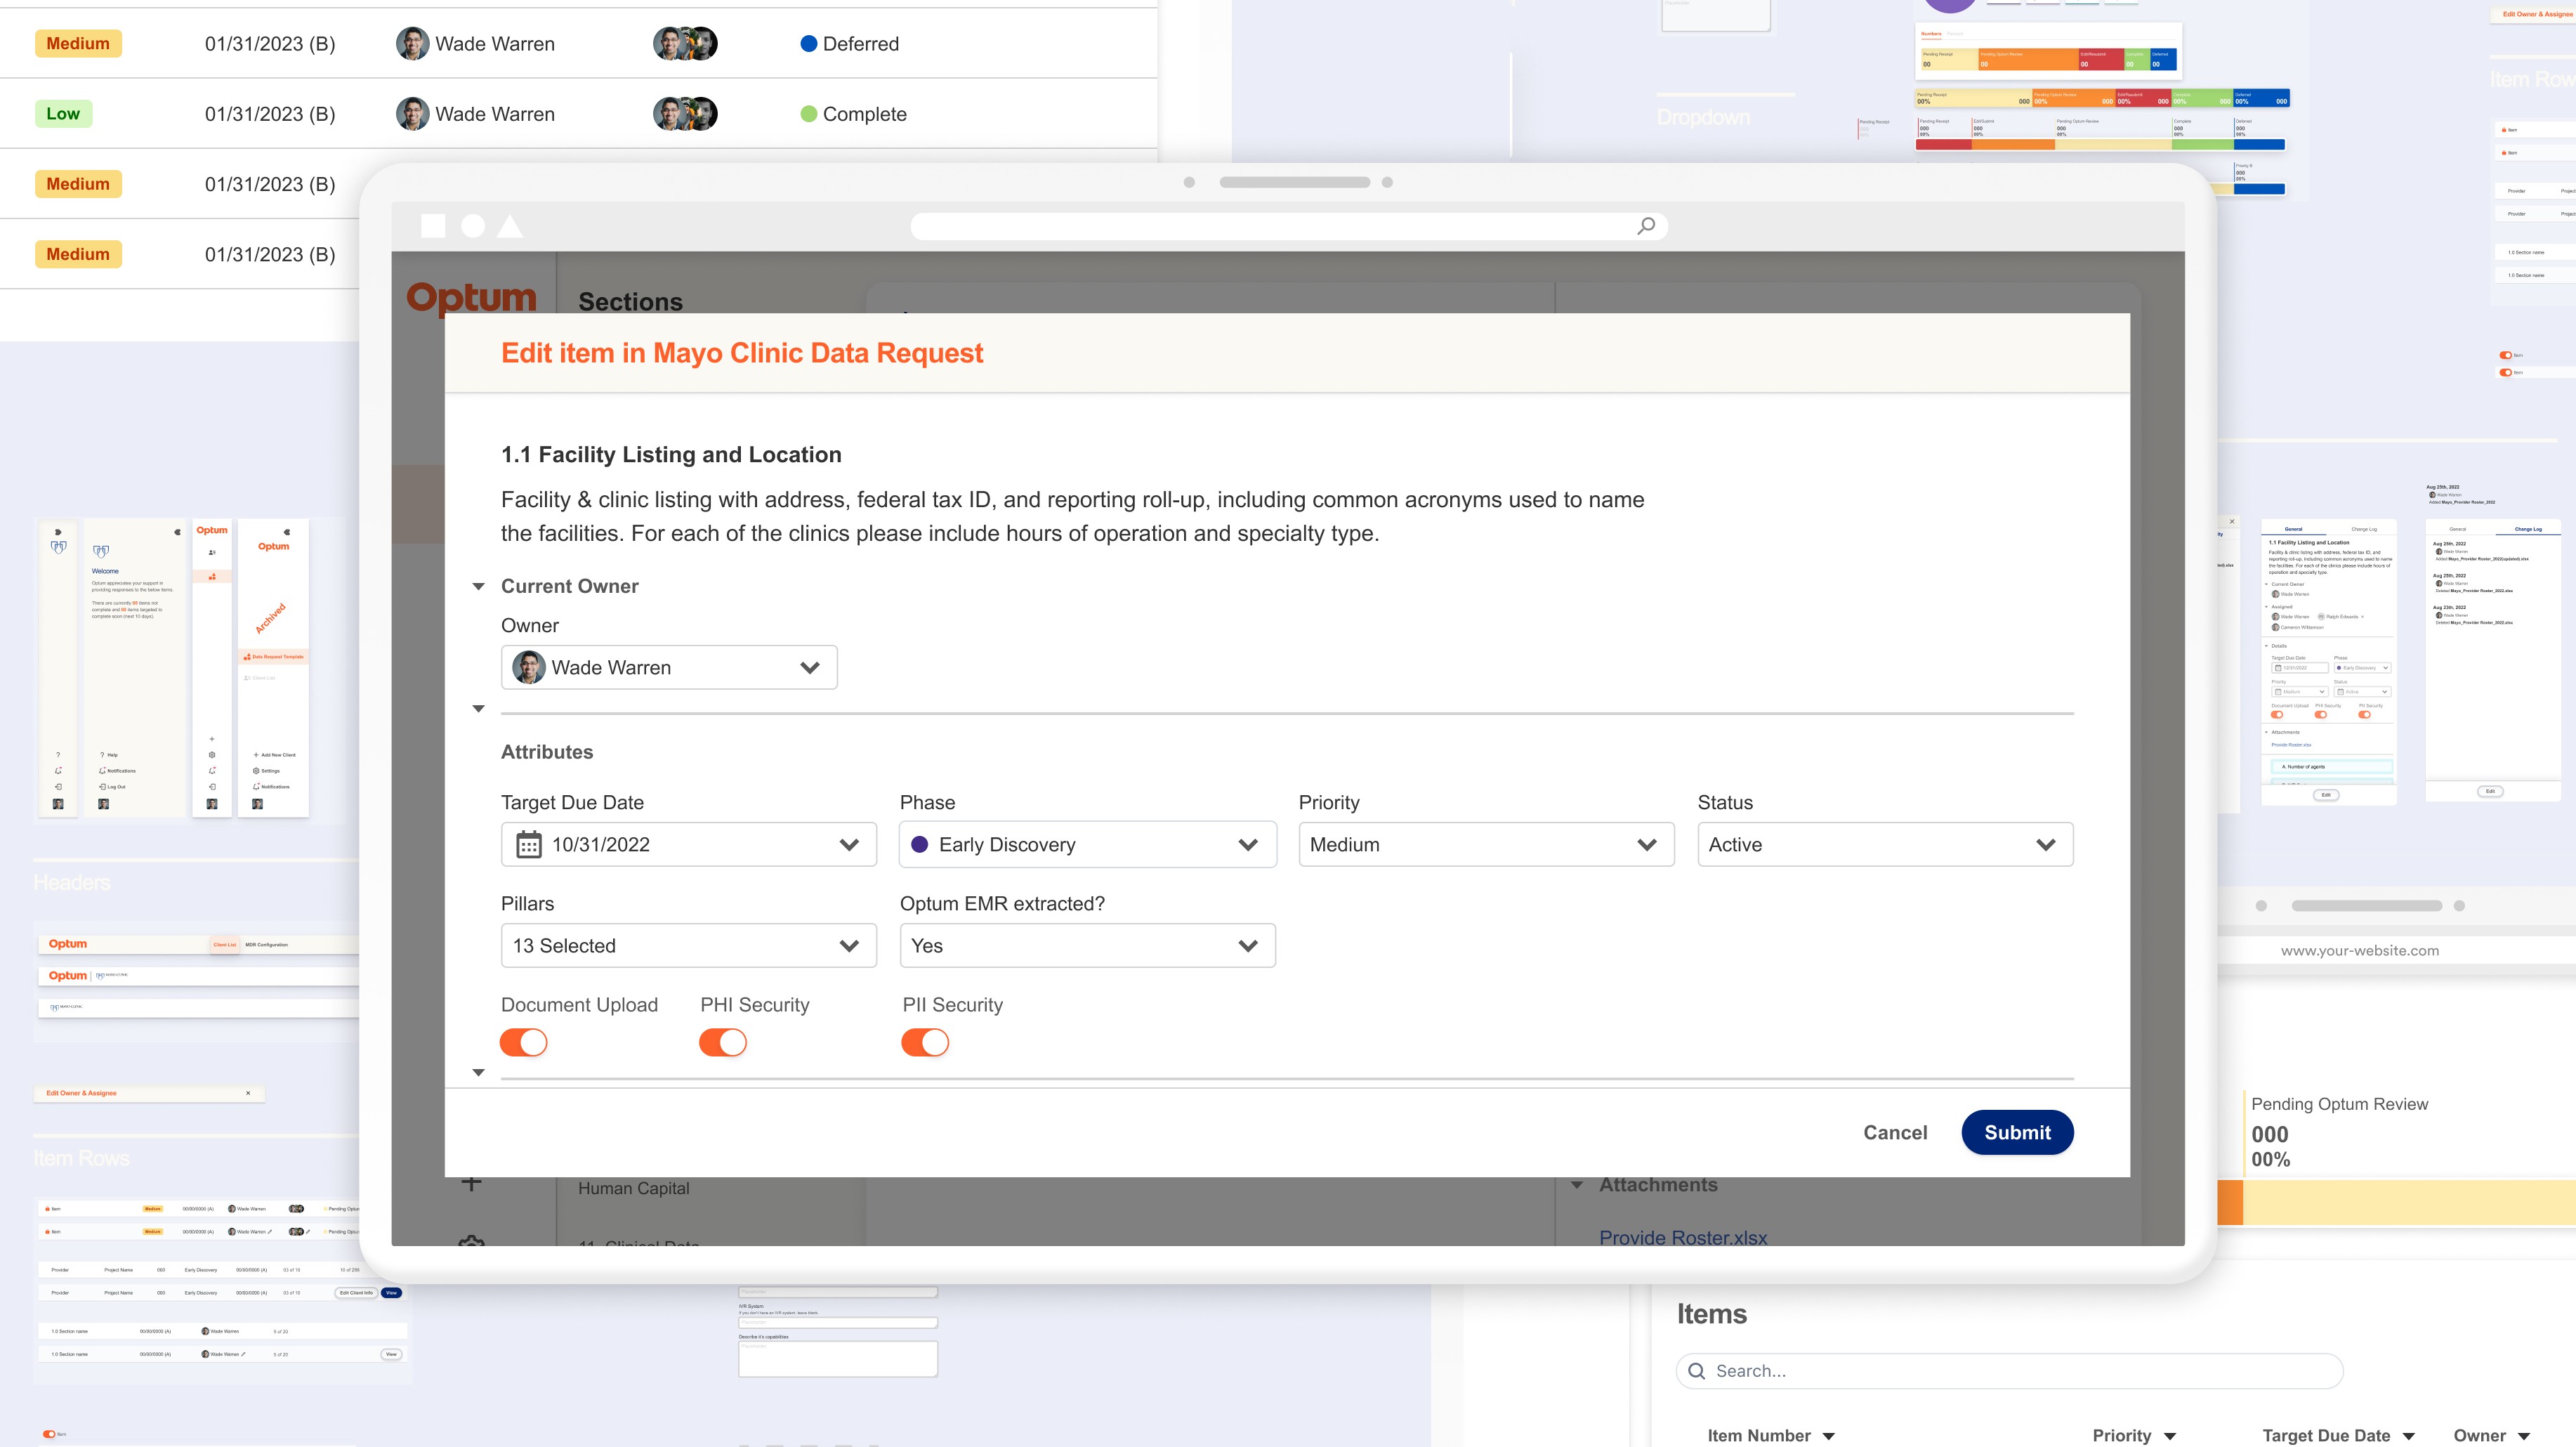Click the magnifier icon in browser mockup bar
Image resolution: width=2576 pixels, height=1447 pixels.
[1646, 226]
